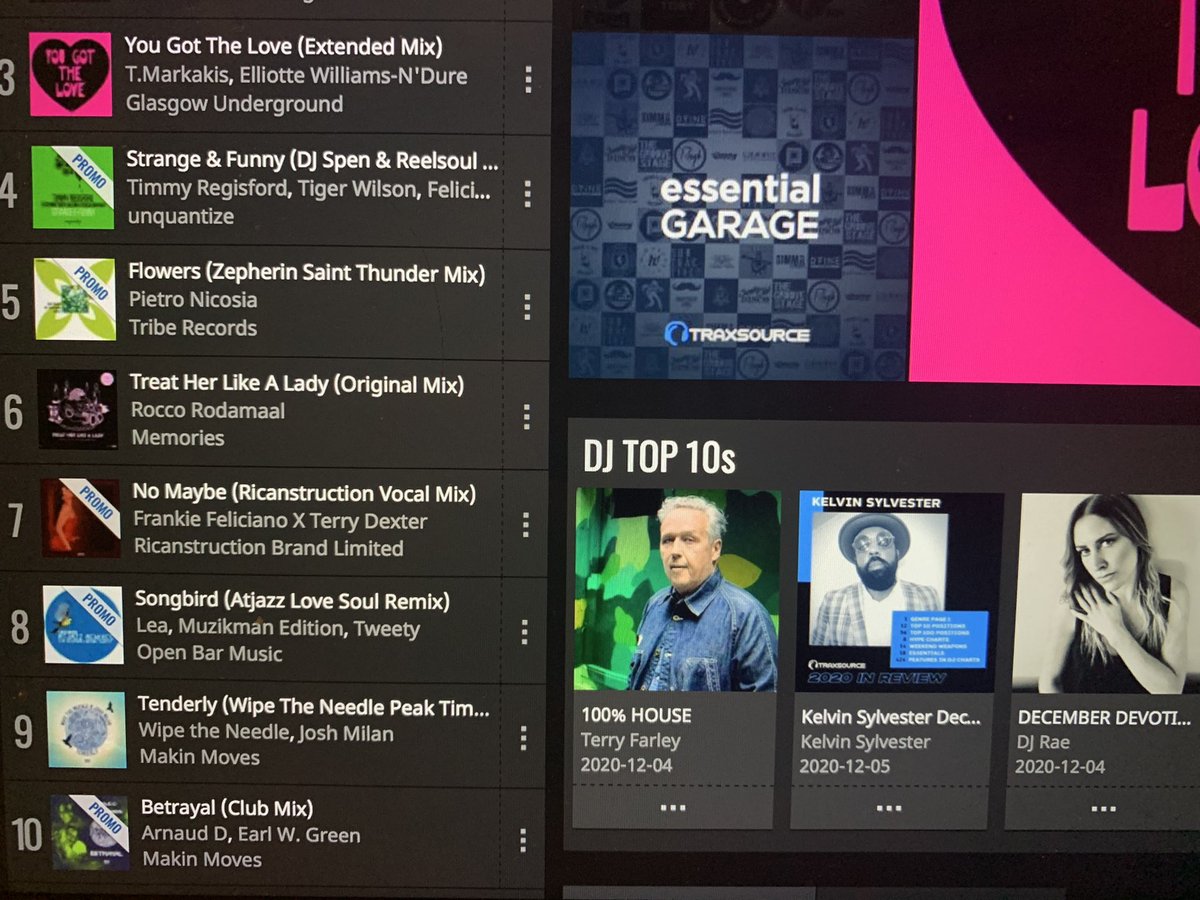Open three-dot menu for No Maybe track
The height and width of the screenshot is (900, 1200).
[x=525, y=524]
